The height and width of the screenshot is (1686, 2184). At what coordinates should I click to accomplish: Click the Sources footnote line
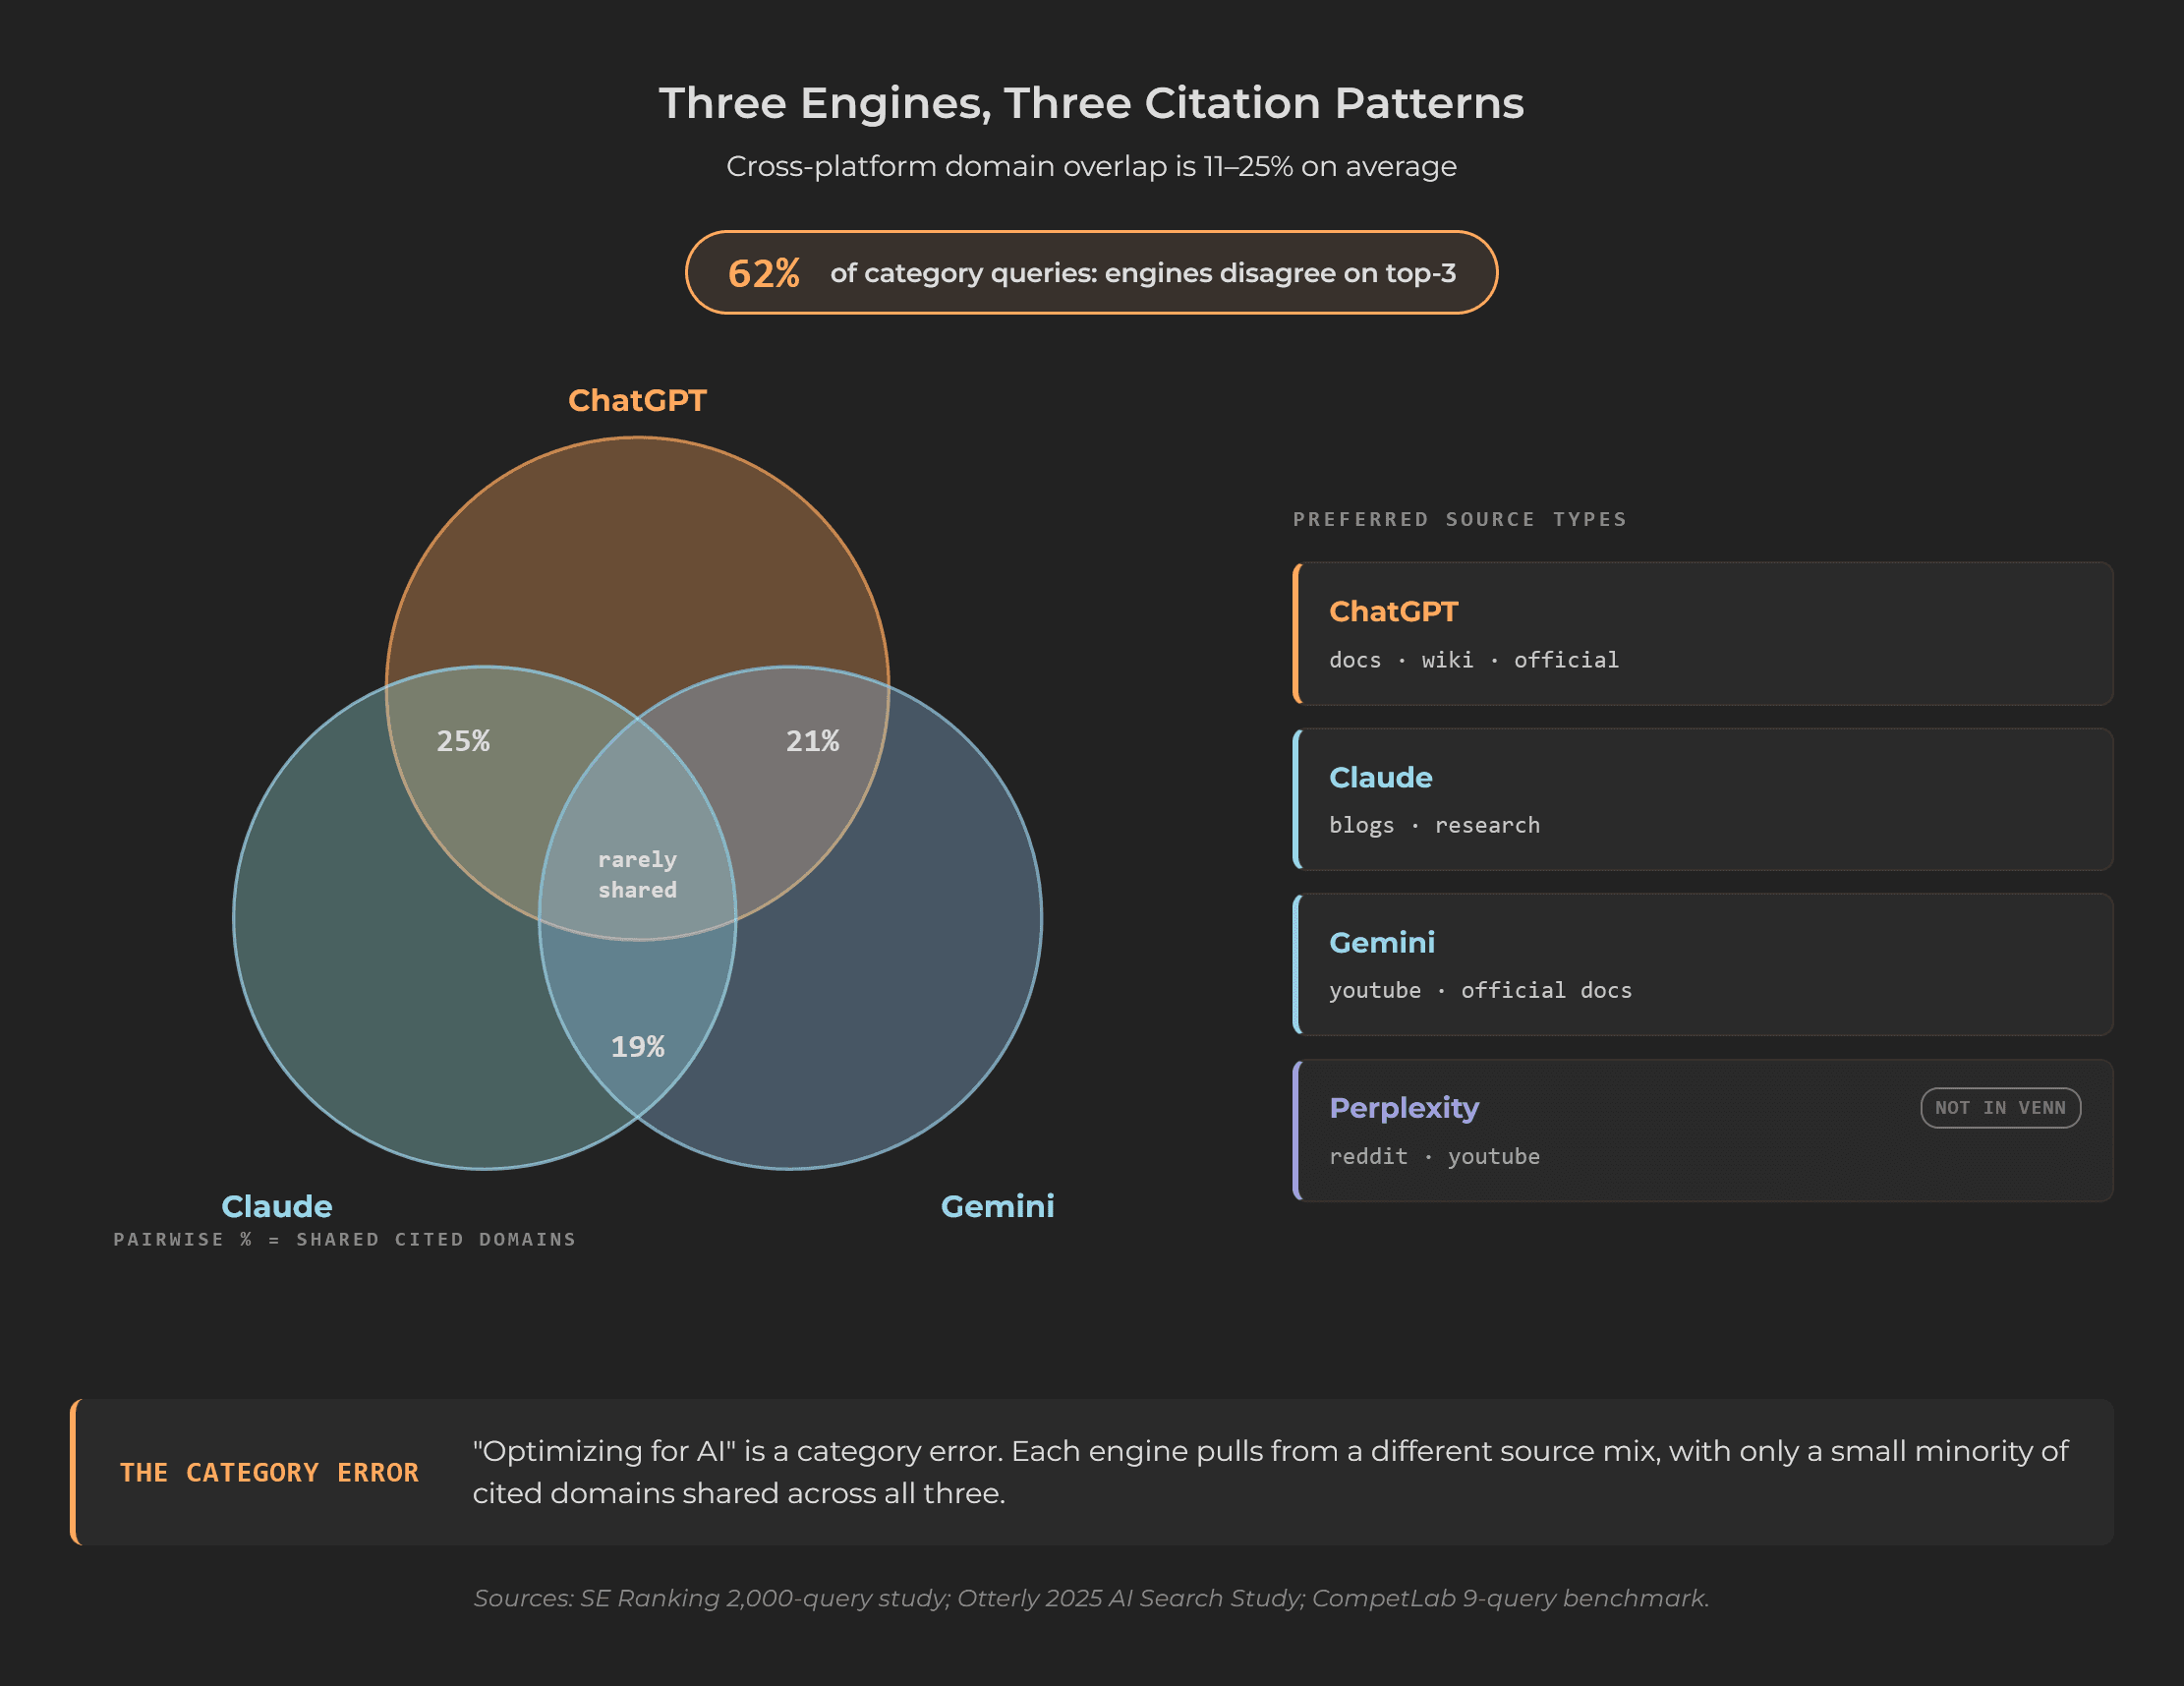pyautogui.click(x=1091, y=1598)
